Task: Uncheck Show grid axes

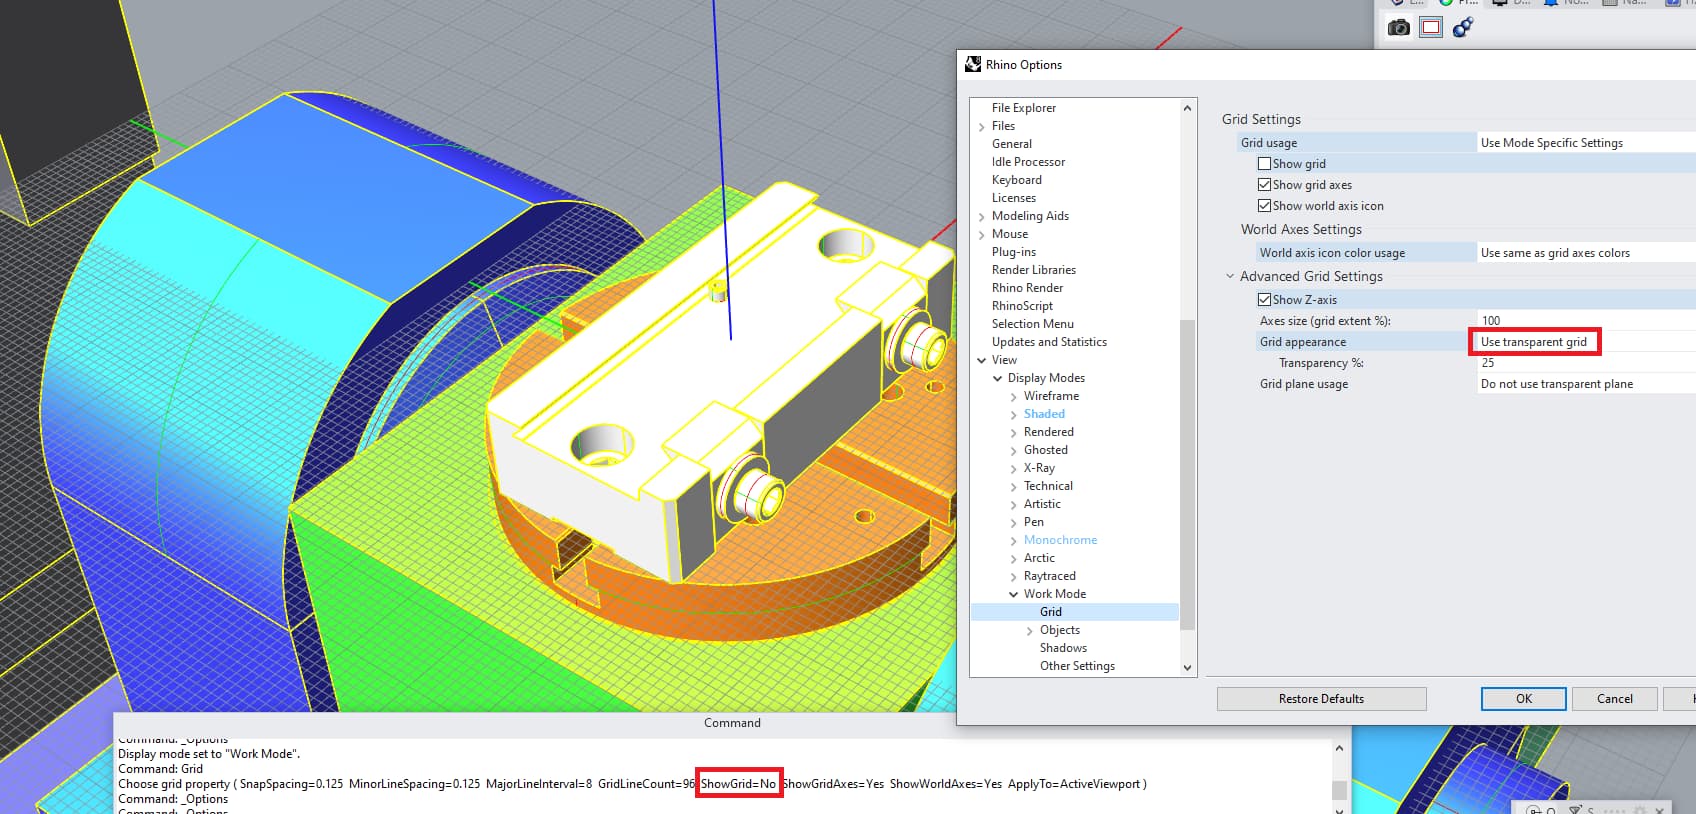Action: pyautogui.click(x=1264, y=185)
